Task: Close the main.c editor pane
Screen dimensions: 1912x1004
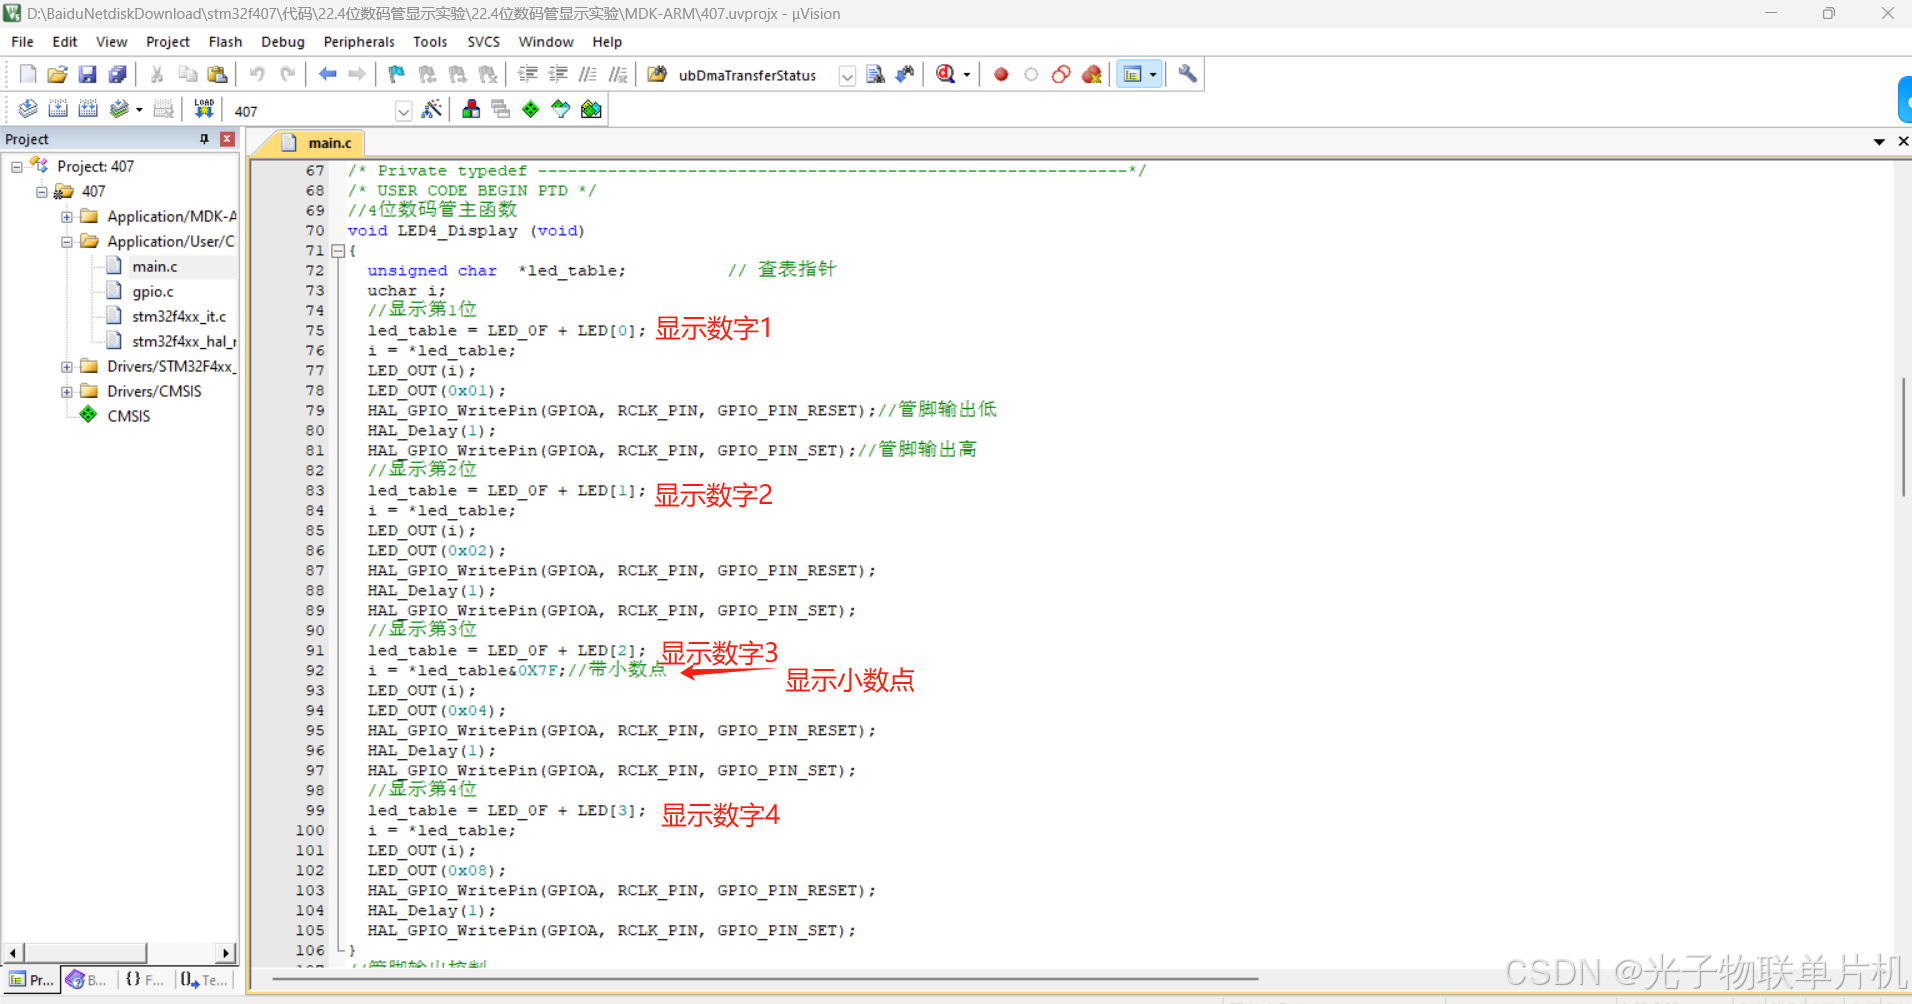Action: click(1903, 141)
